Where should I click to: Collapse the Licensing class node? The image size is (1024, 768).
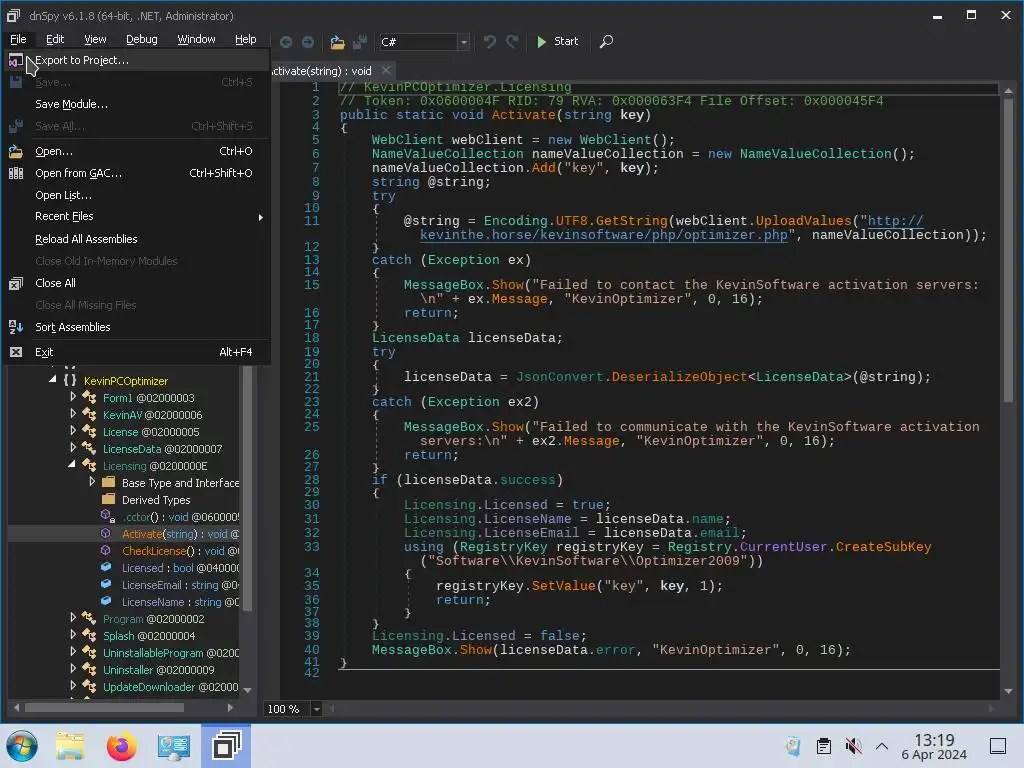(72, 464)
